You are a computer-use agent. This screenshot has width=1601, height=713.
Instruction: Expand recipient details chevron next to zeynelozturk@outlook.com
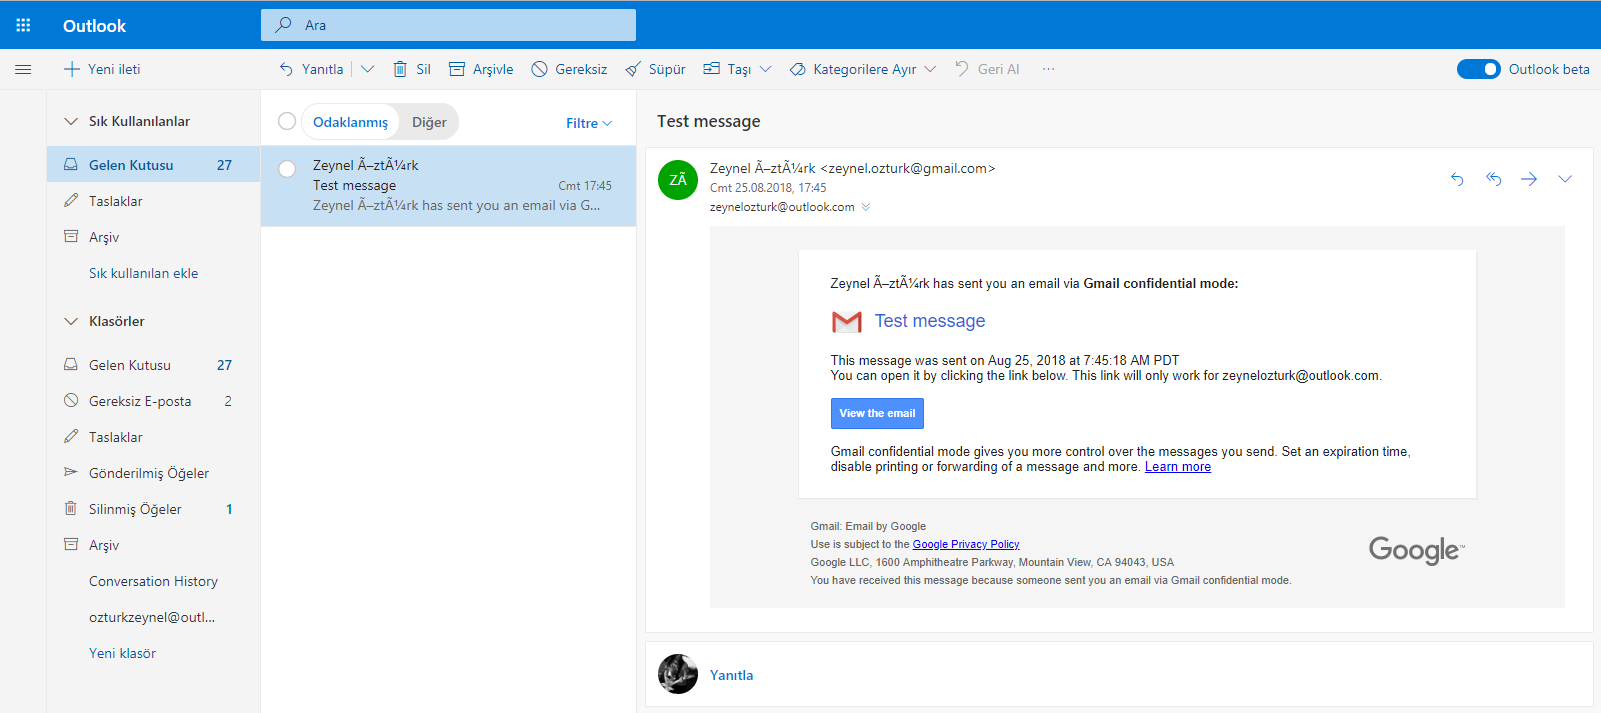[x=866, y=207]
